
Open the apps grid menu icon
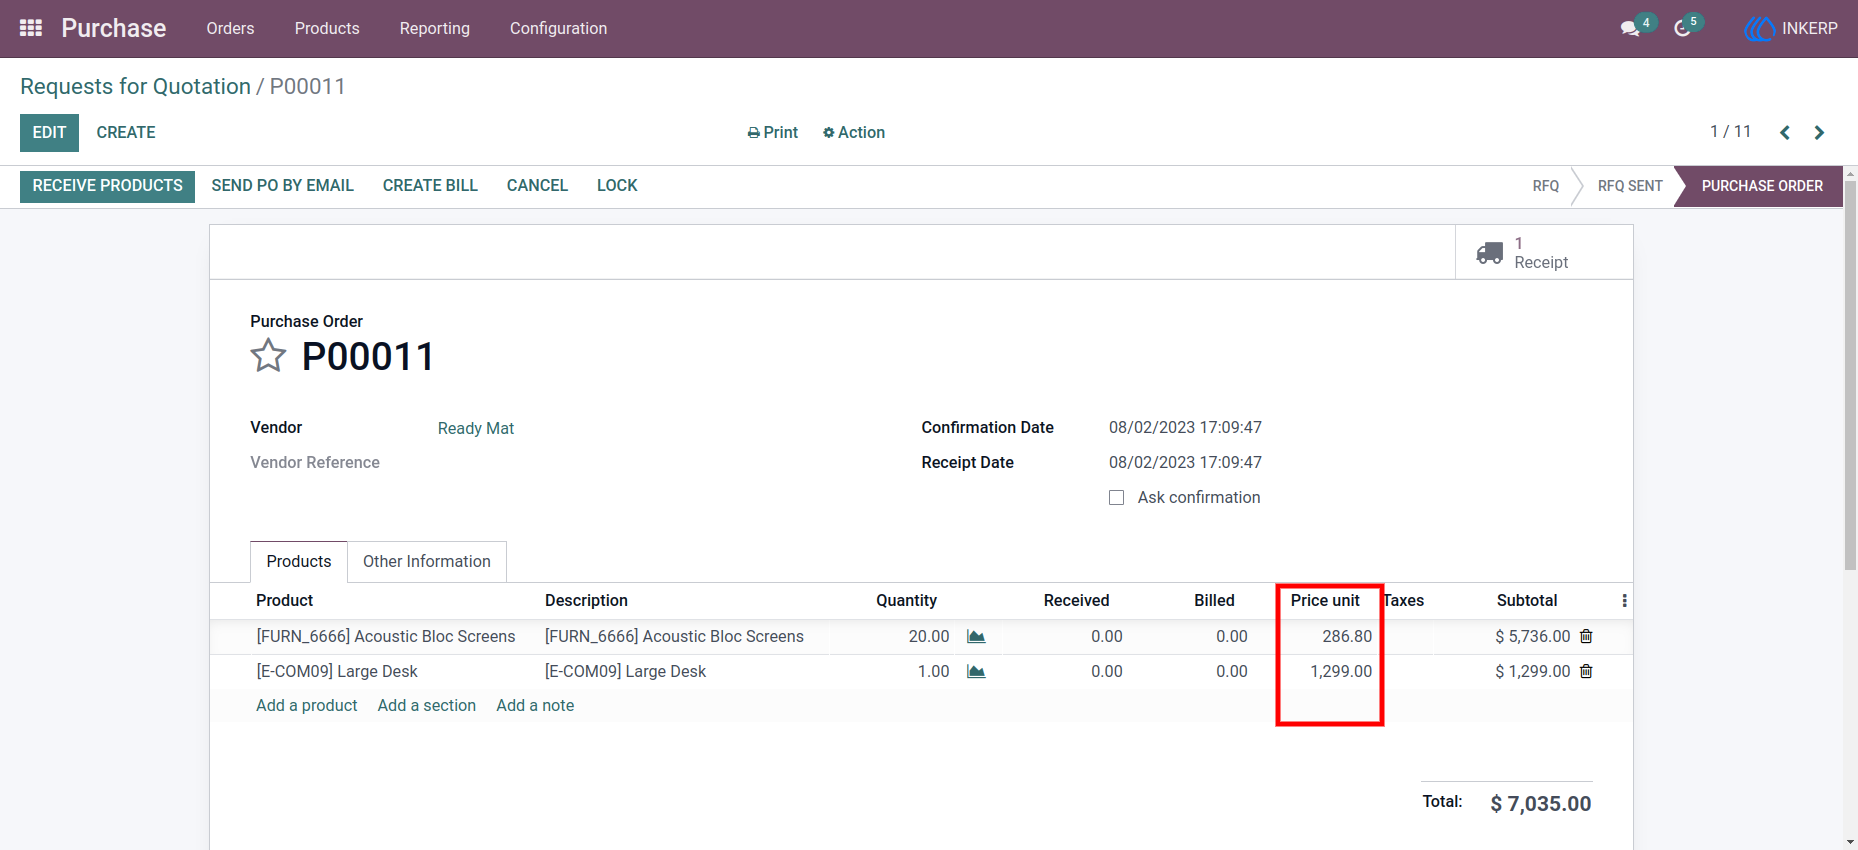tap(31, 28)
